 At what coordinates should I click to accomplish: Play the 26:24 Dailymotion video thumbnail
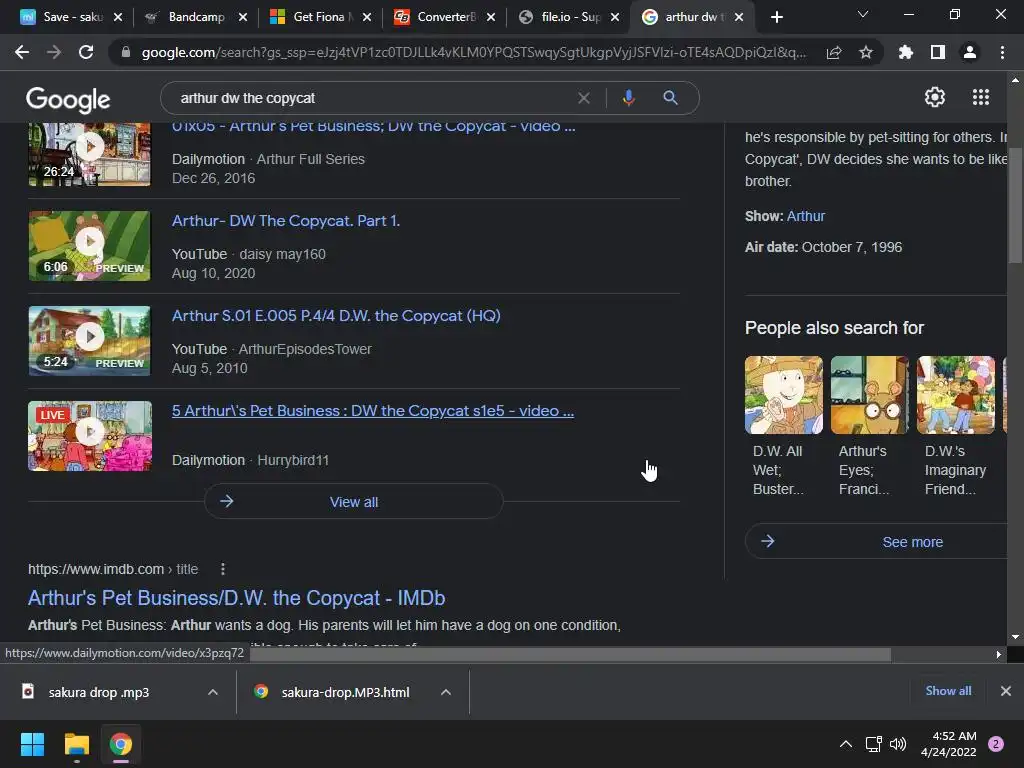(x=89, y=154)
